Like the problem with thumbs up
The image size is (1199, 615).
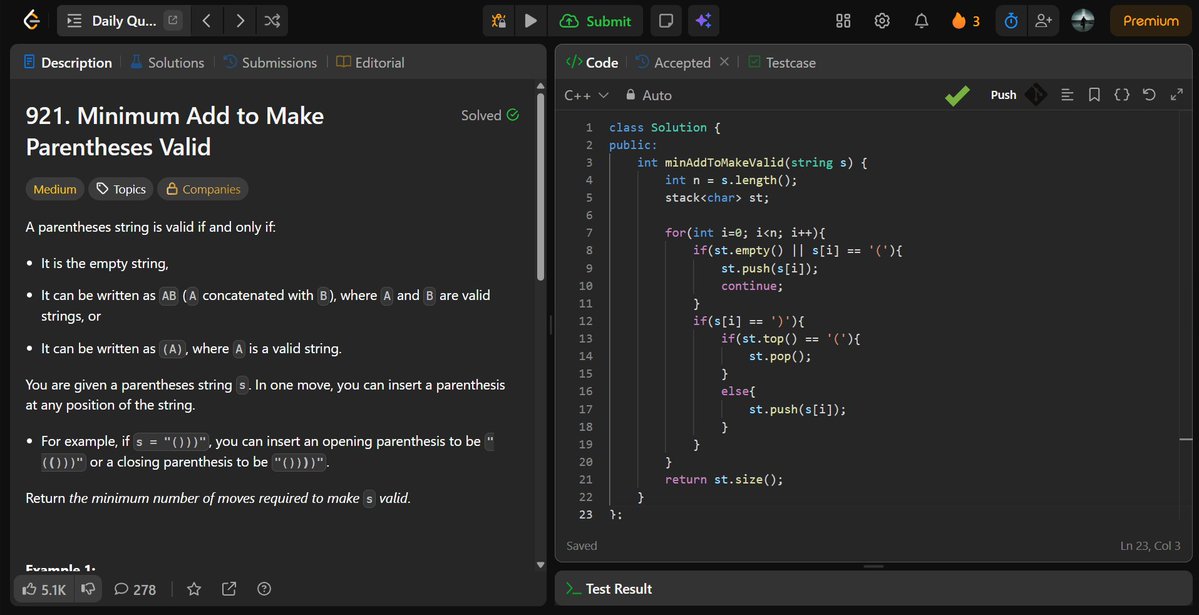point(44,589)
